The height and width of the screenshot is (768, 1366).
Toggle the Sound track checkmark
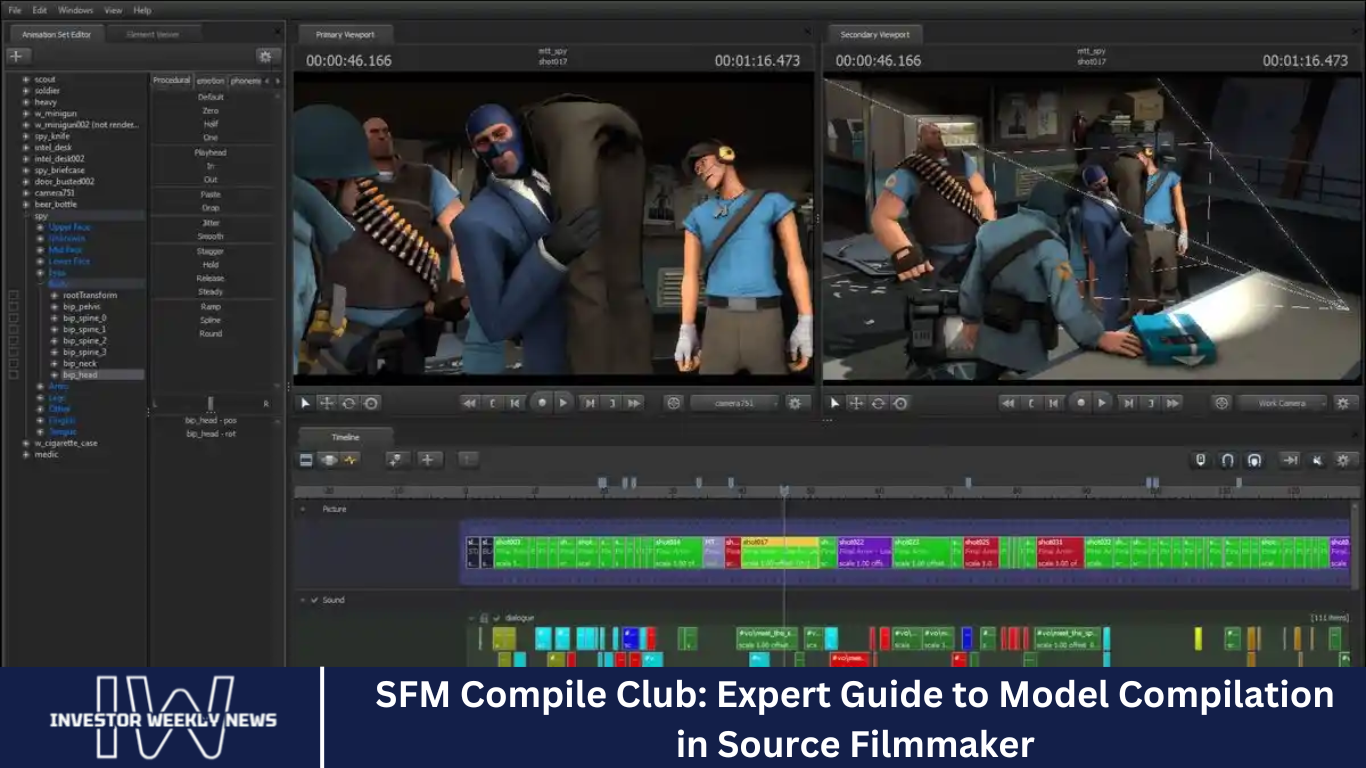click(x=314, y=600)
